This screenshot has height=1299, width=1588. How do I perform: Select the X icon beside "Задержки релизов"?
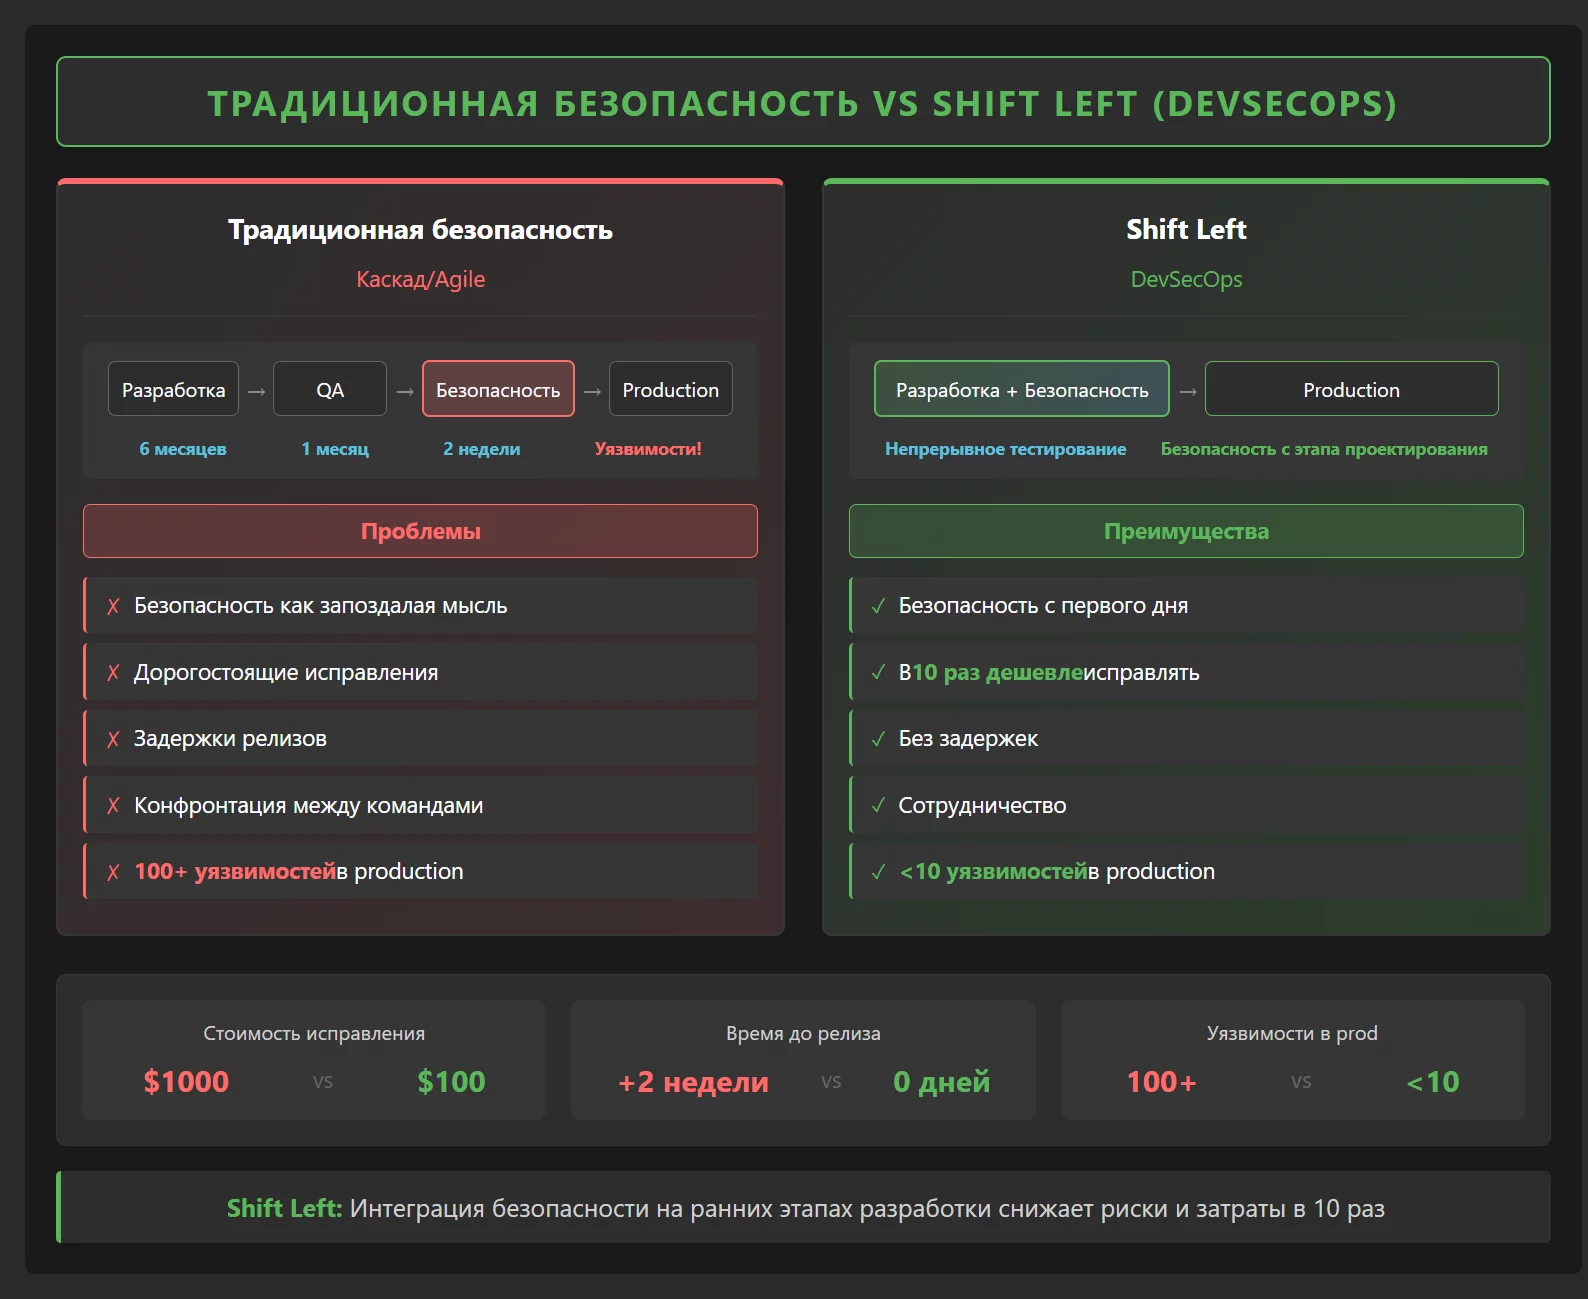[x=113, y=739]
